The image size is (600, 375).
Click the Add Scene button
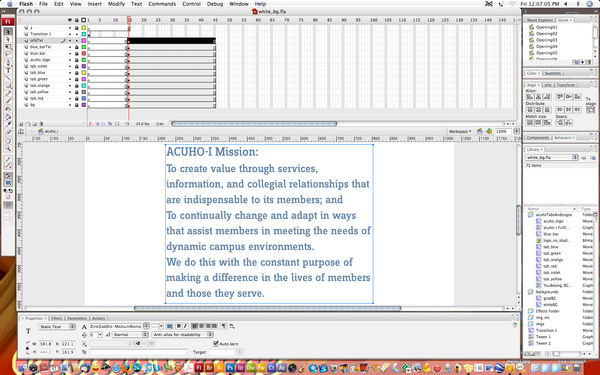click(x=582, y=62)
